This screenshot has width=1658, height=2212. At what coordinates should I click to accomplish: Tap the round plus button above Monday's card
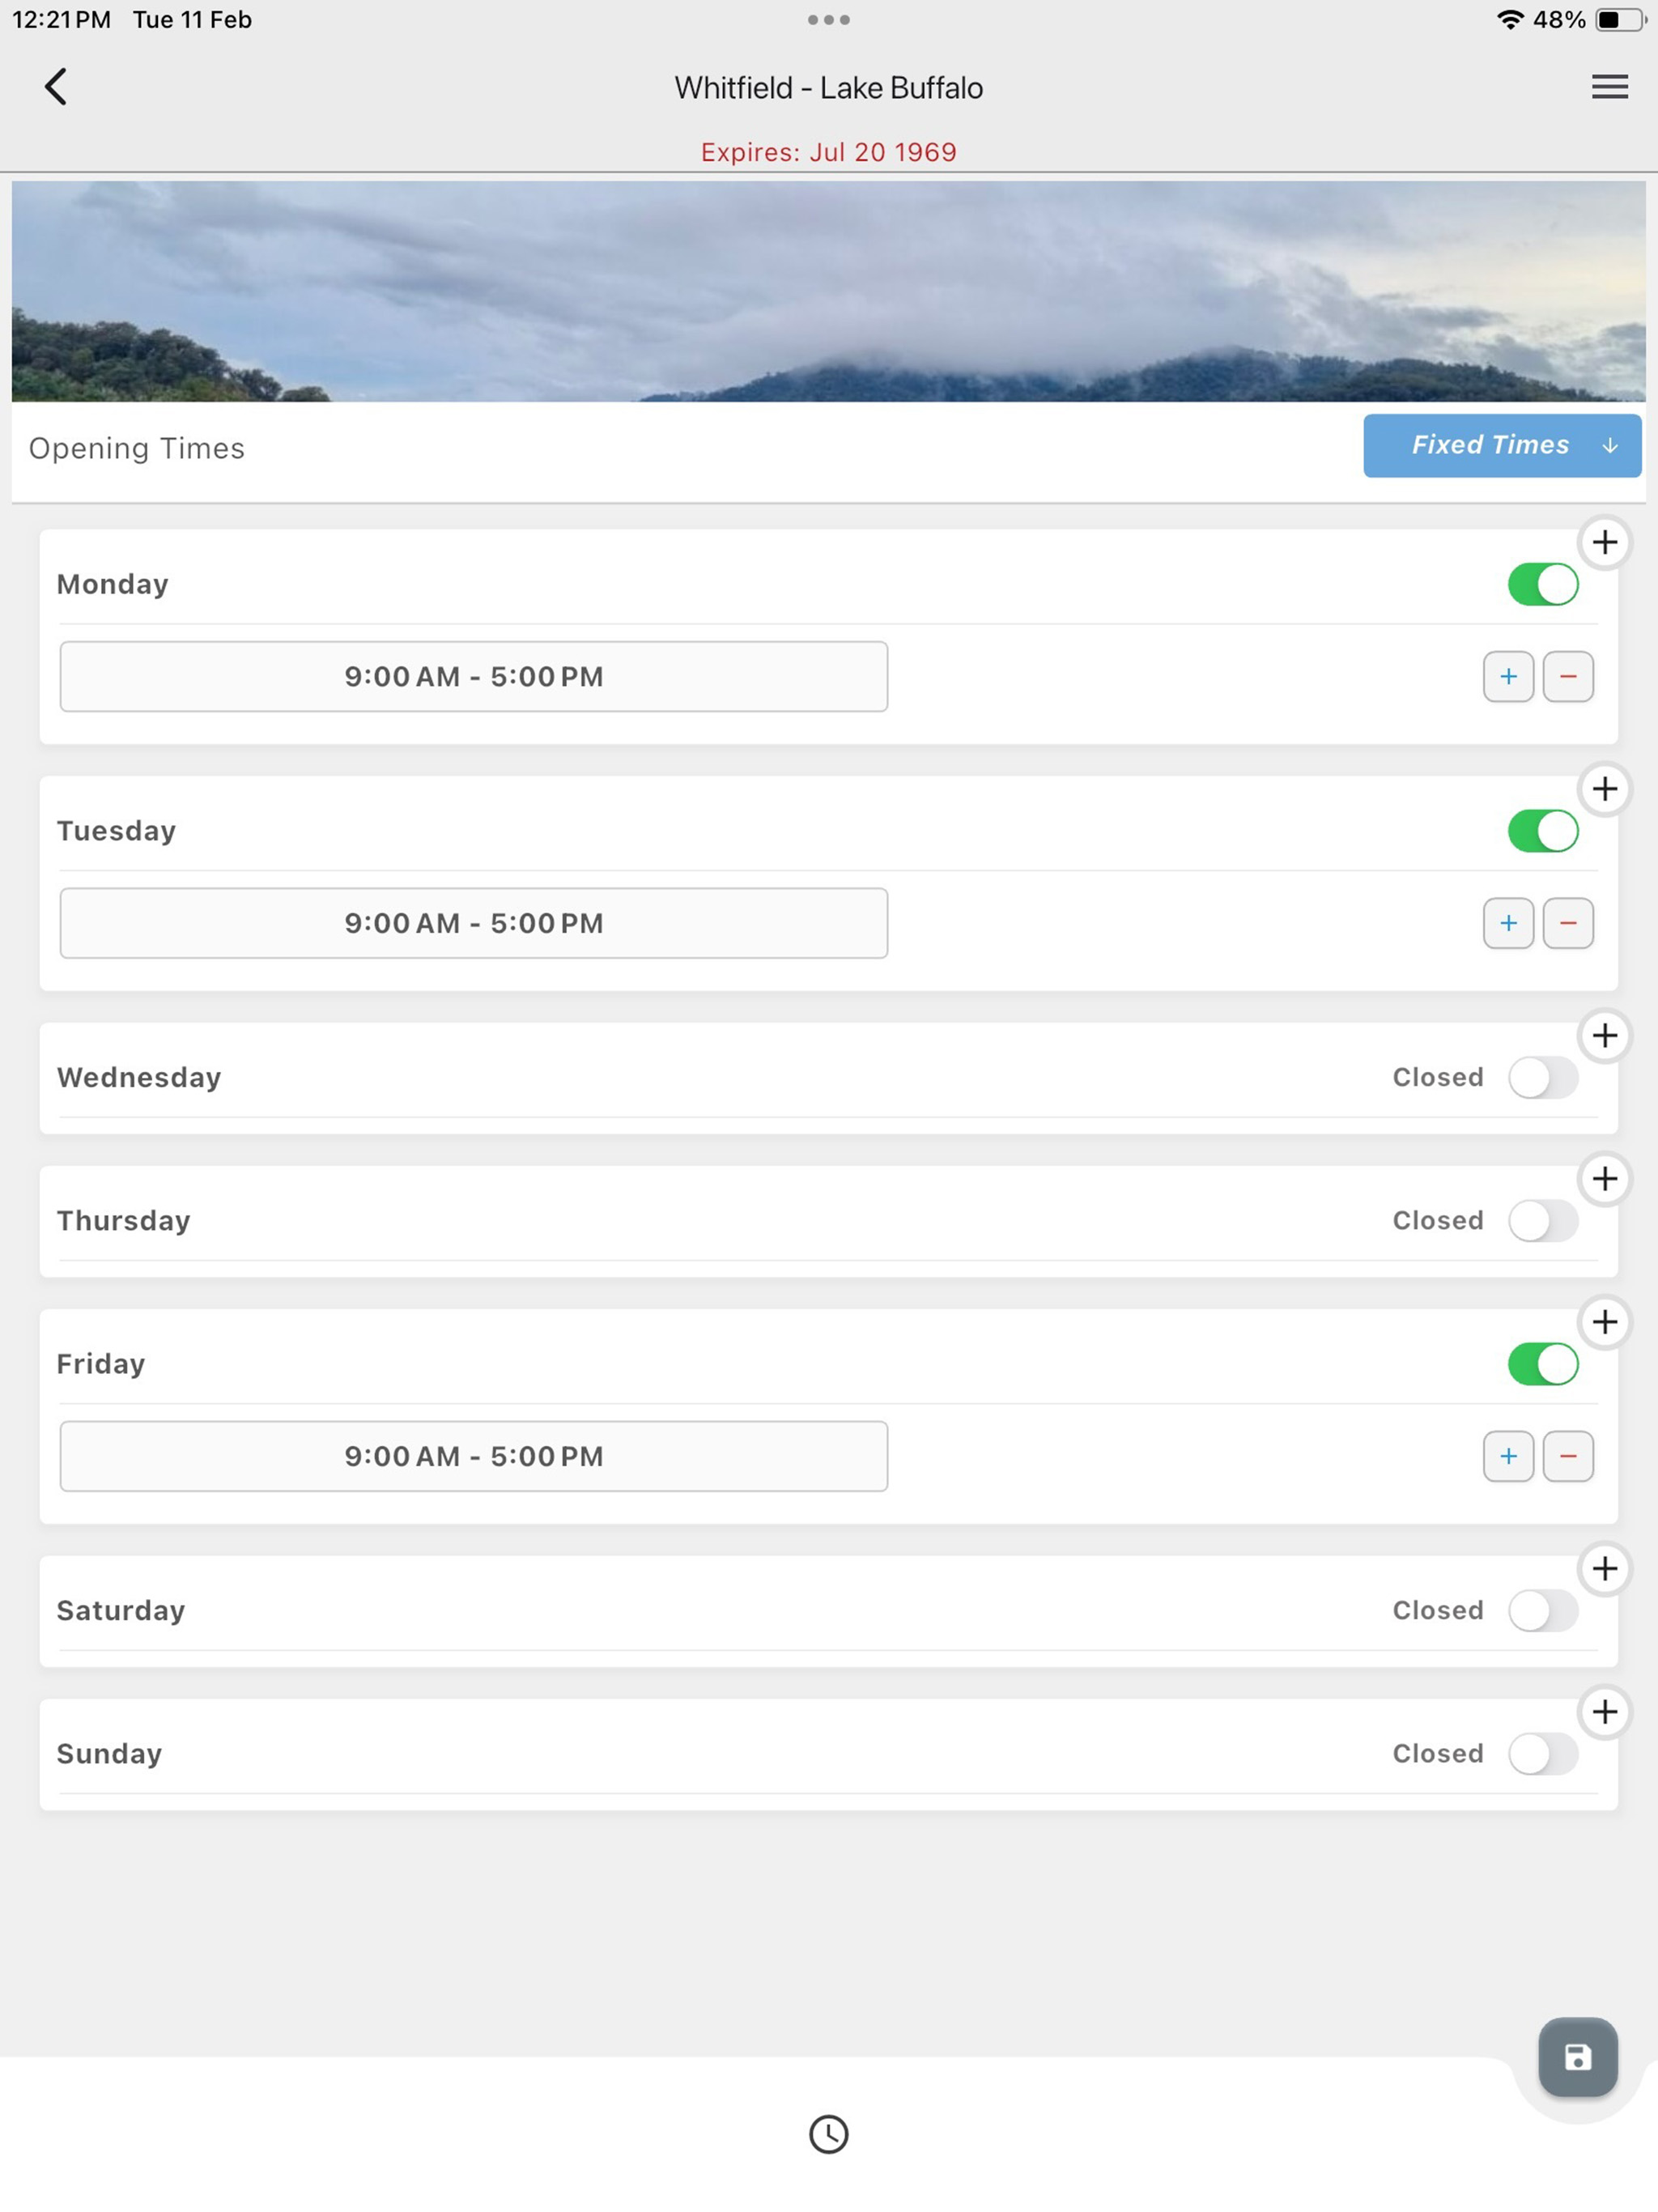pos(1604,542)
